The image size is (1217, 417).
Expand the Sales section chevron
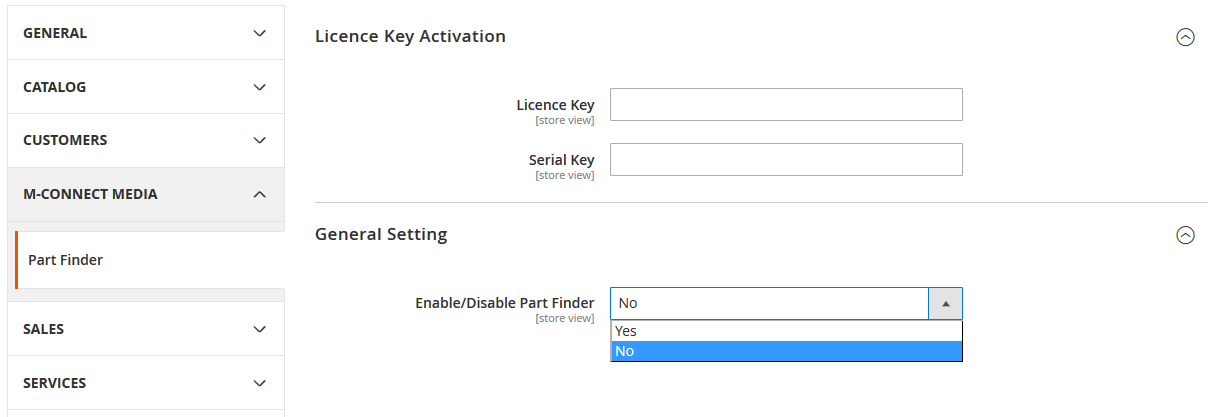260,329
